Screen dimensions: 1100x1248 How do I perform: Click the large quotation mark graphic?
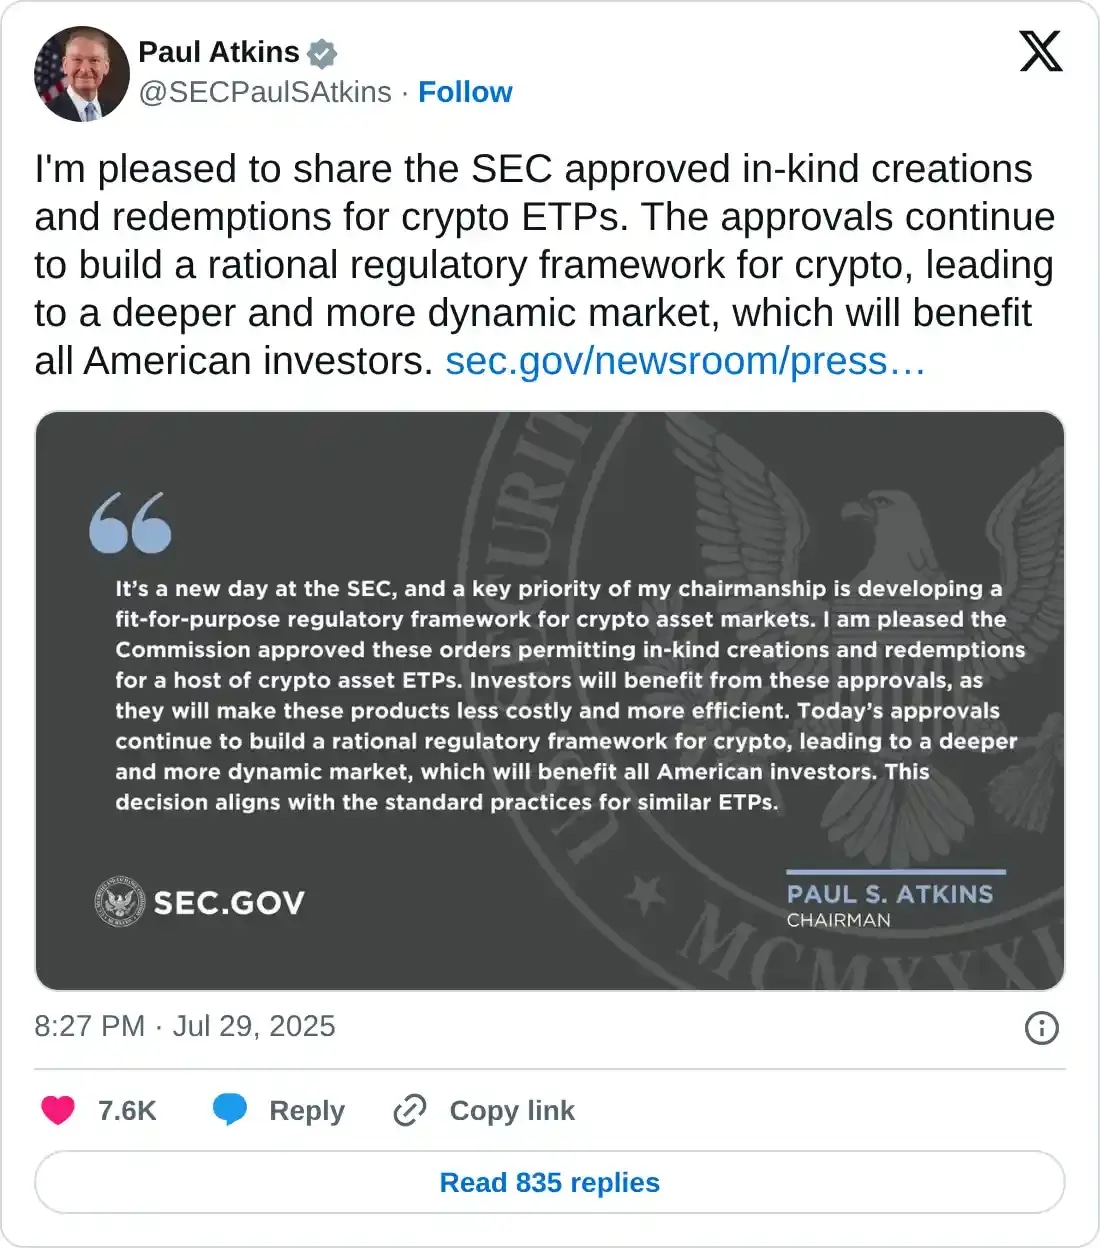pyautogui.click(x=130, y=522)
